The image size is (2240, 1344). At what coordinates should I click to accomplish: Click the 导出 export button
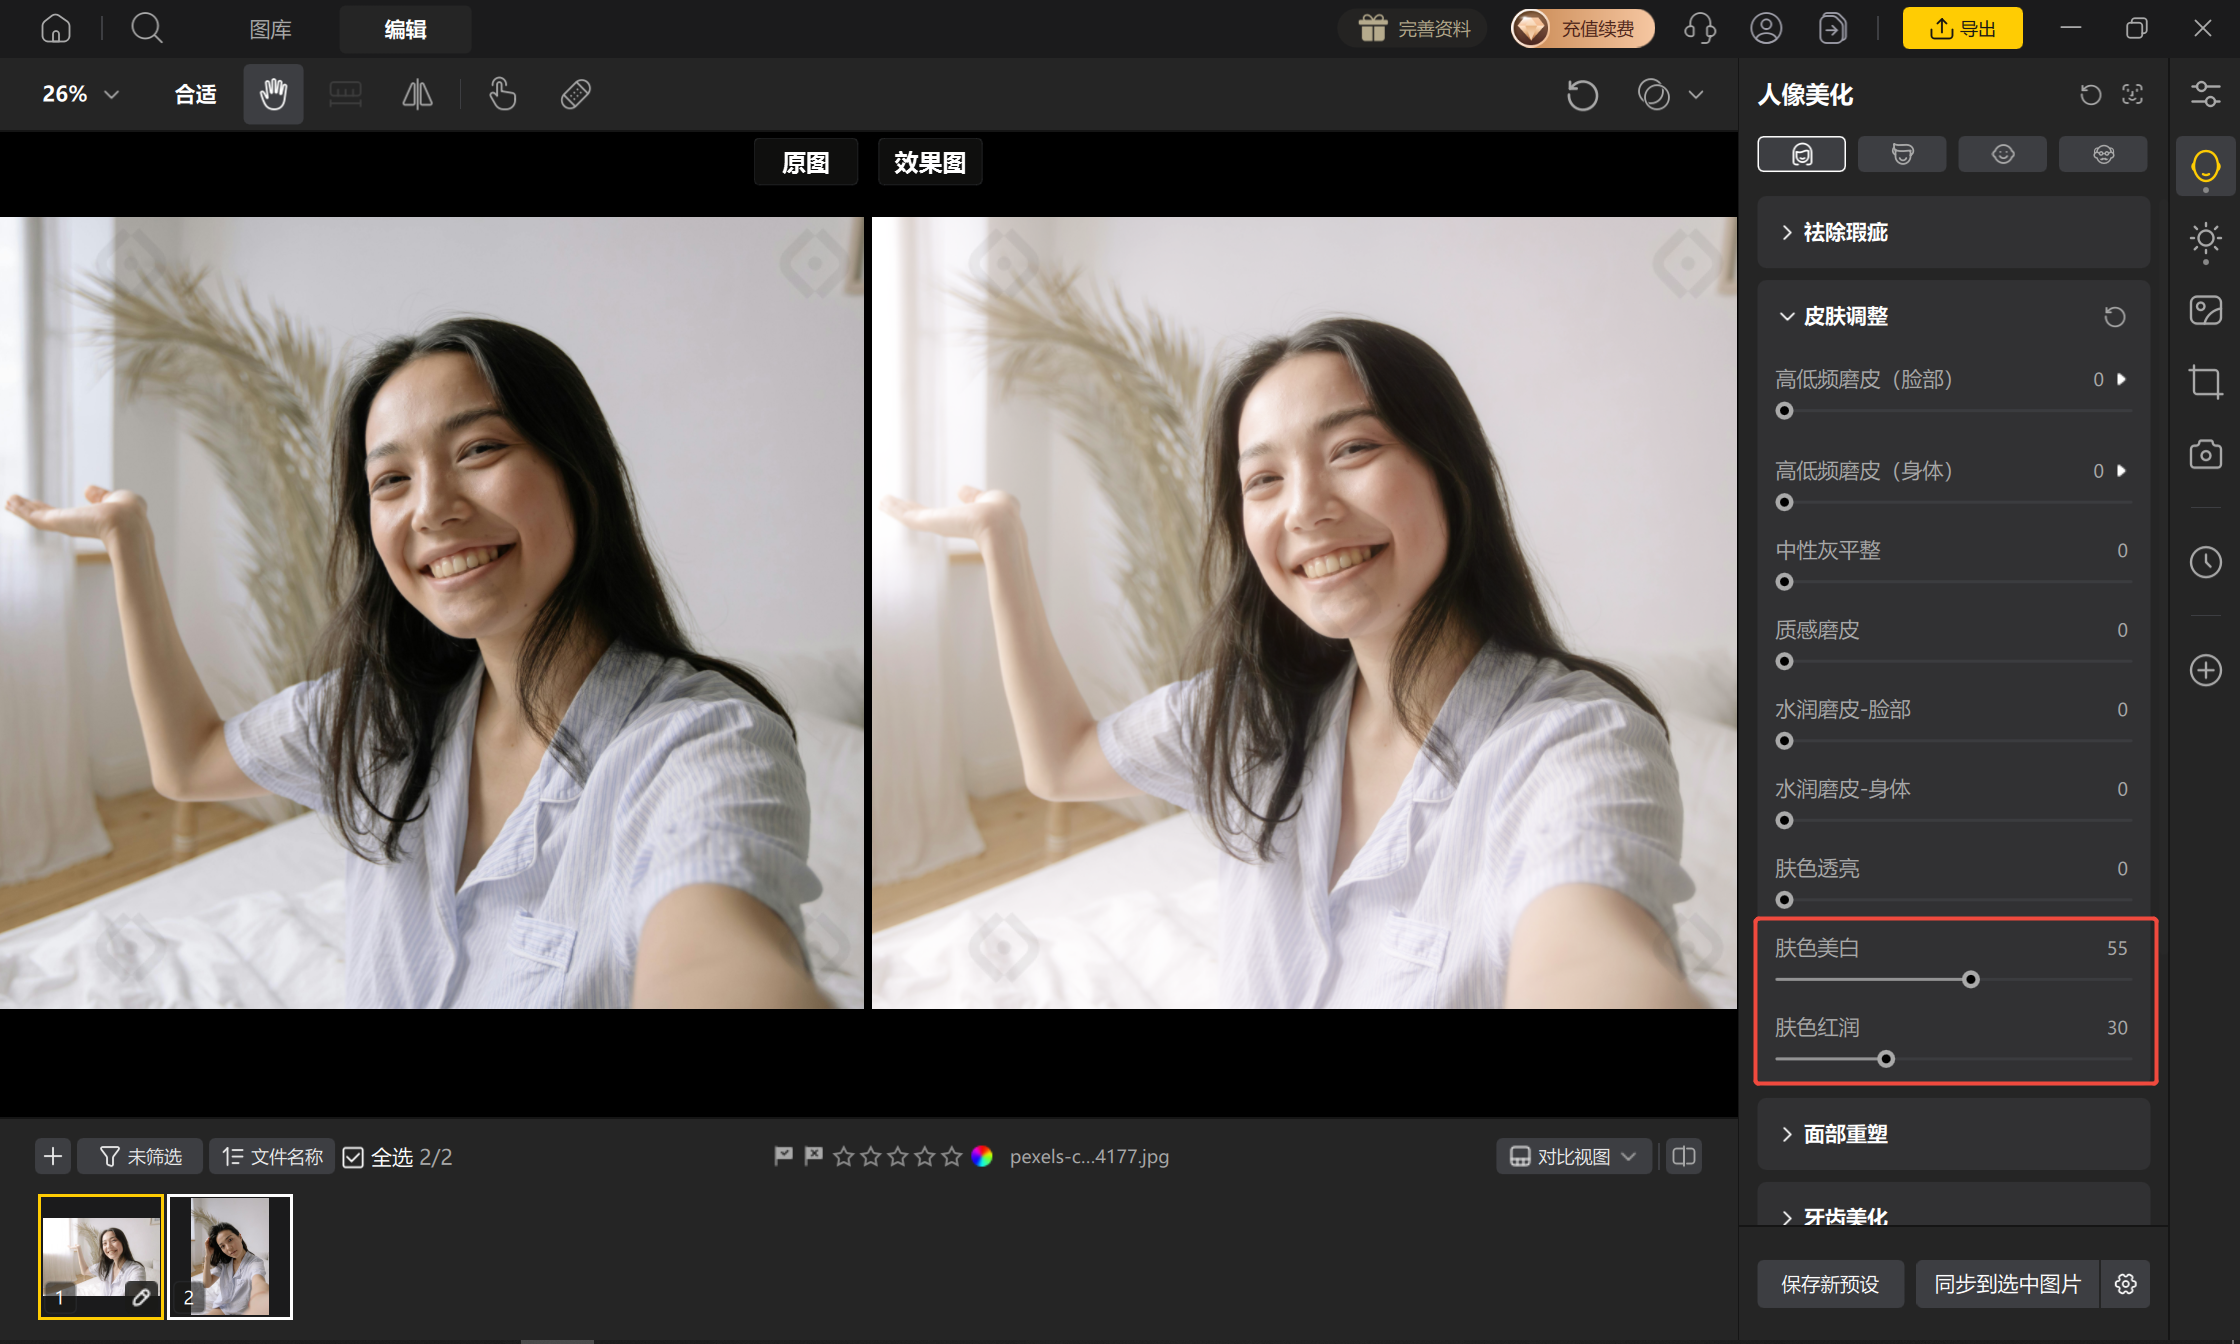tap(1962, 28)
